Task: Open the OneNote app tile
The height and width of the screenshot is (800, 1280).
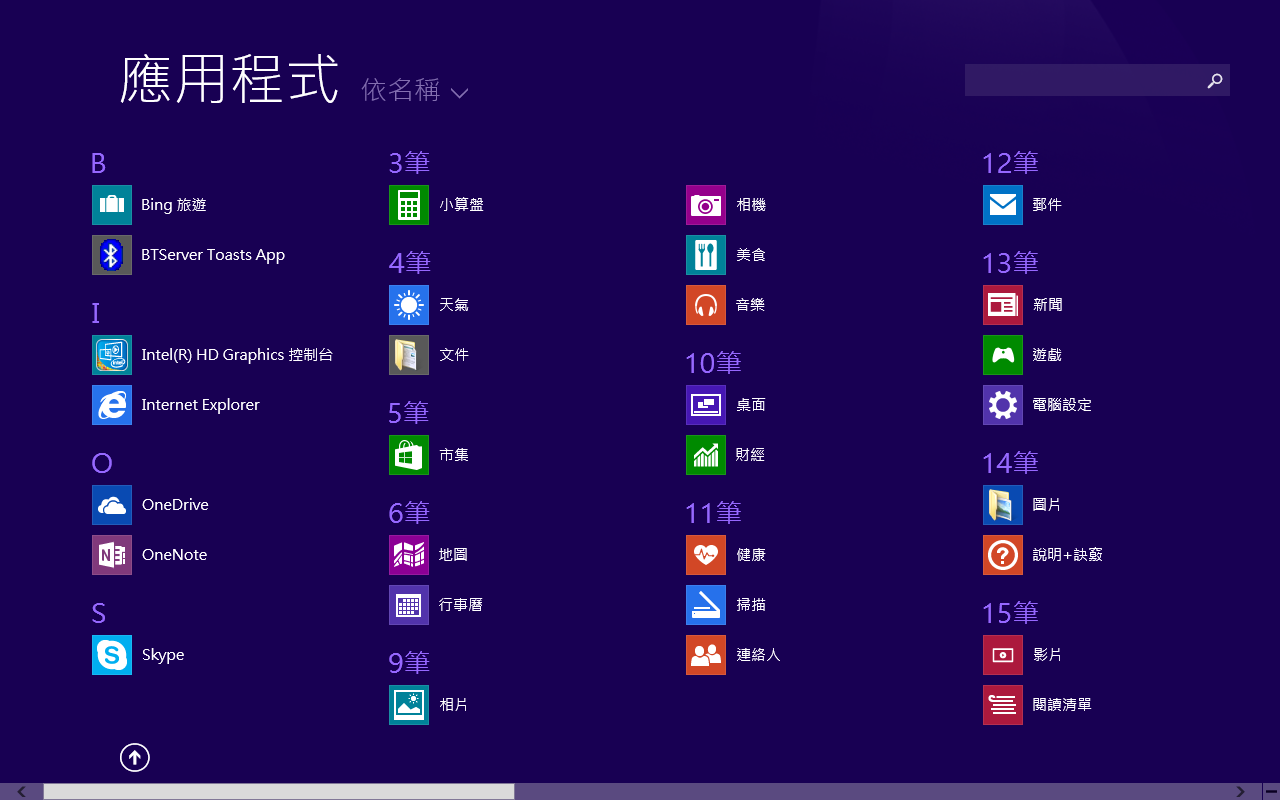Action: point(112,555)
